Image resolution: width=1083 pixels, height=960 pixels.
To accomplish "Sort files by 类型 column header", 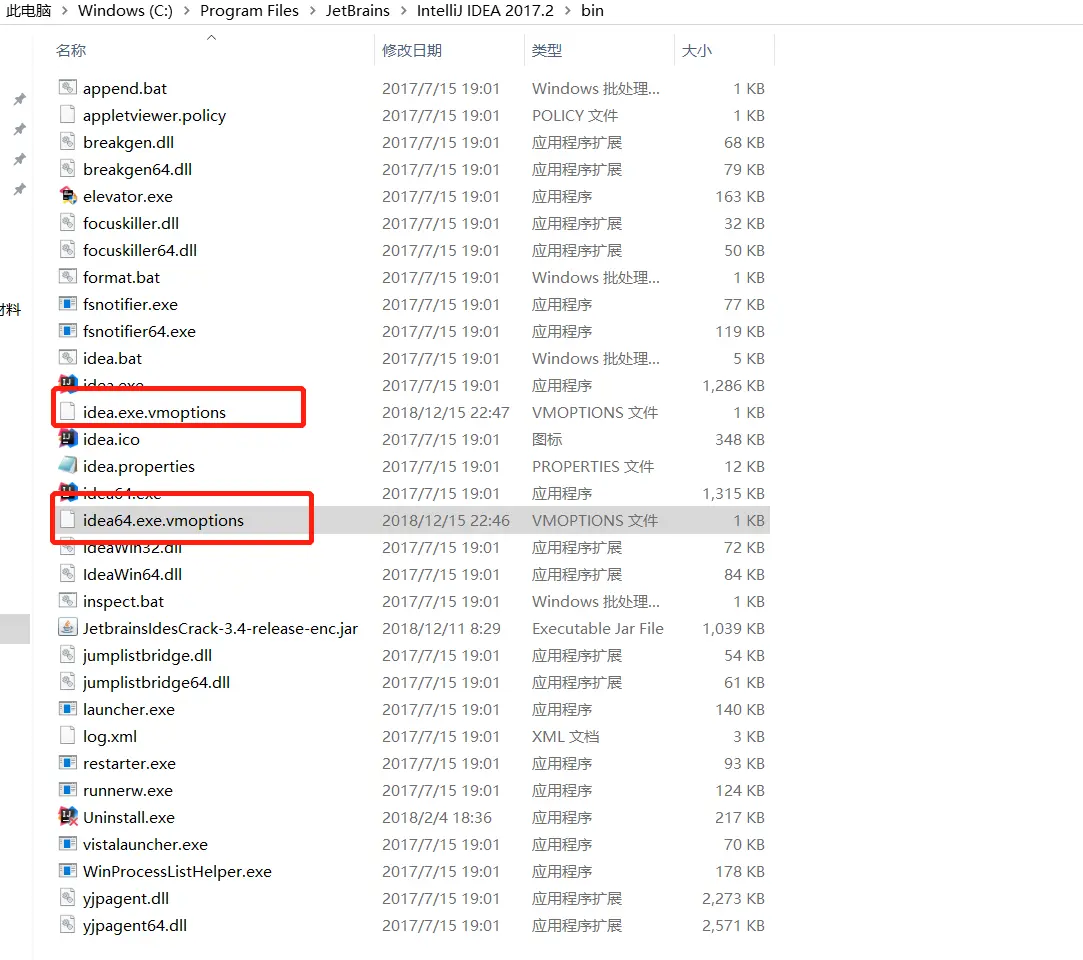I will pos(546,50).
